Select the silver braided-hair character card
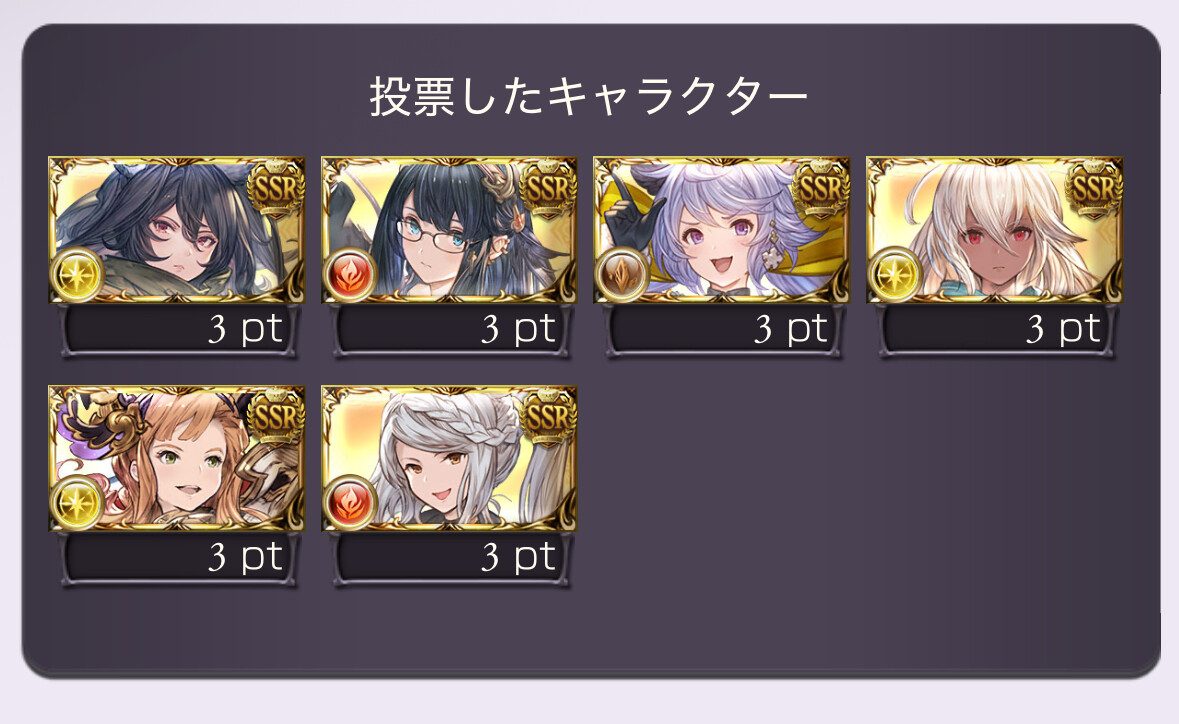1179x724 pixels. [450, 459]
